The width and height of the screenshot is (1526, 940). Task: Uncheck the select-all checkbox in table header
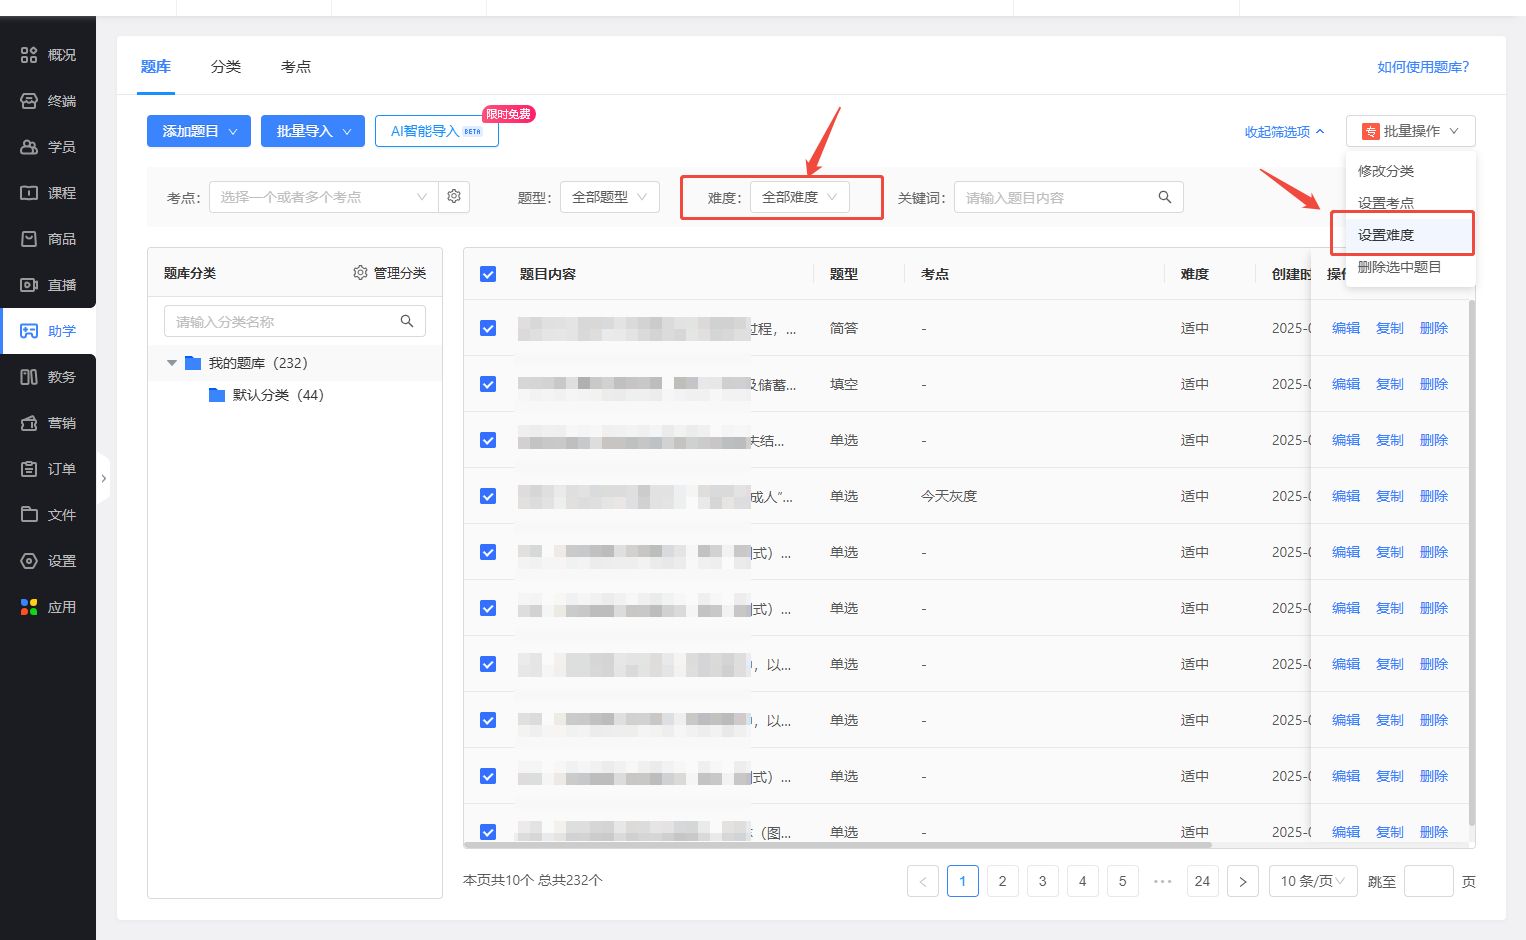(x=488, y=274)
